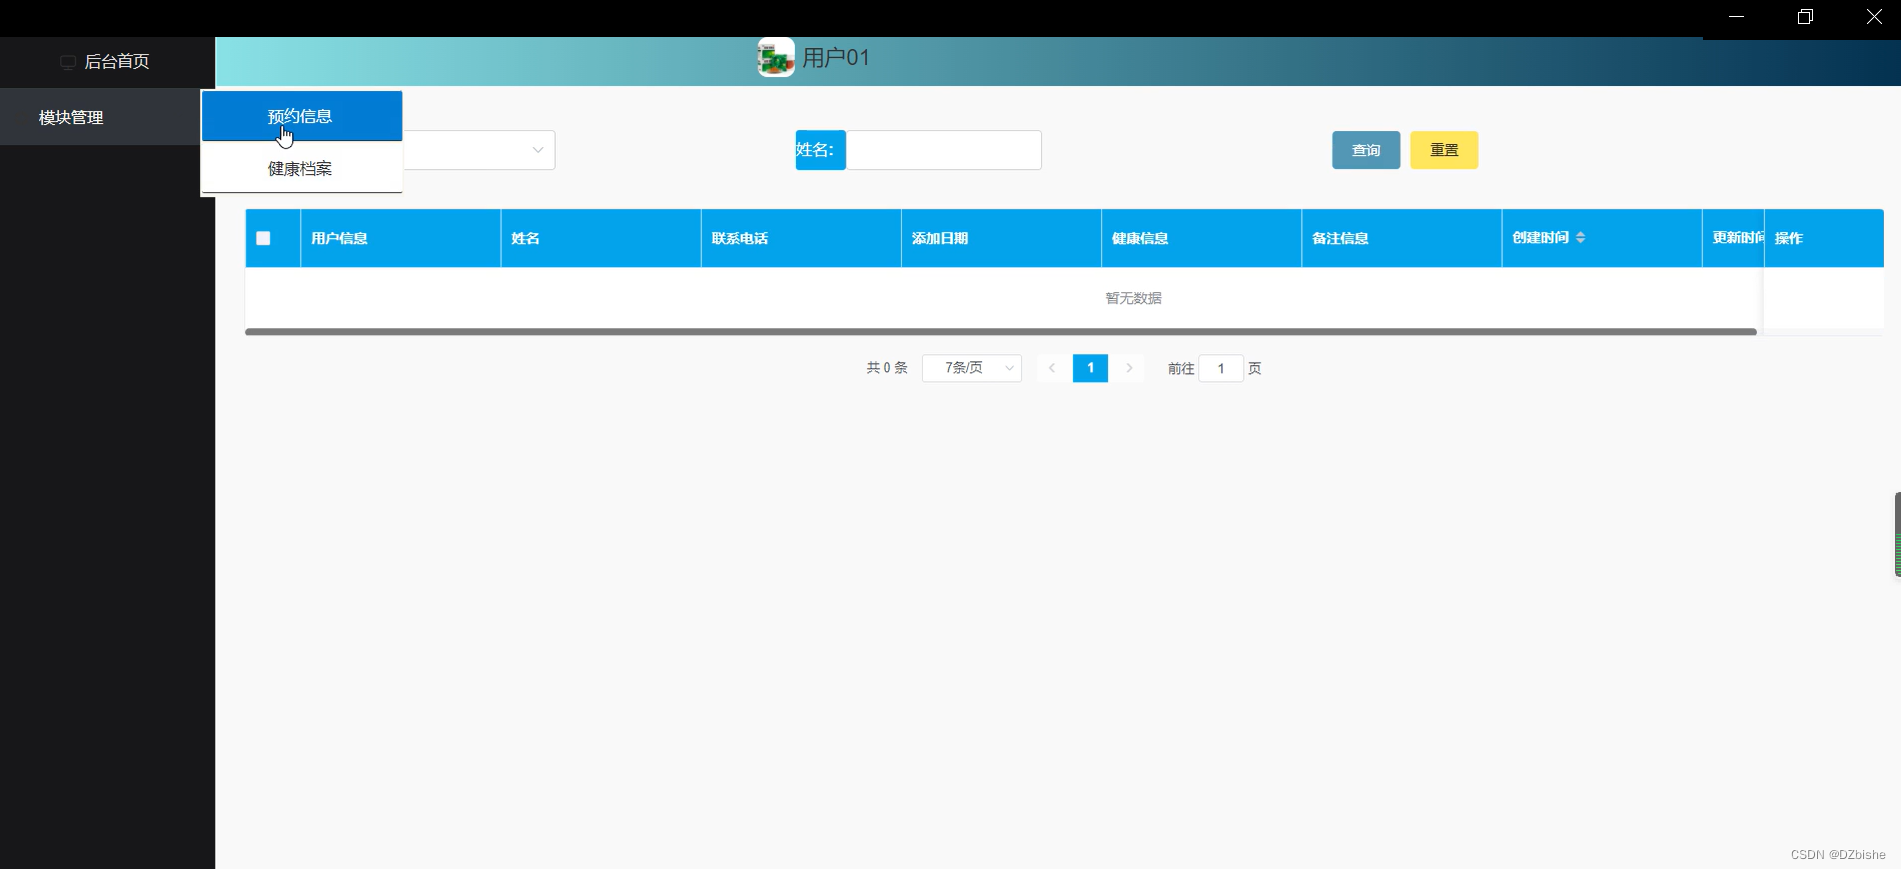Click the 暂无数据 empty table message
This screenshot has height=869, width=1901.
pyautogui.click(x=1133, y=298)
